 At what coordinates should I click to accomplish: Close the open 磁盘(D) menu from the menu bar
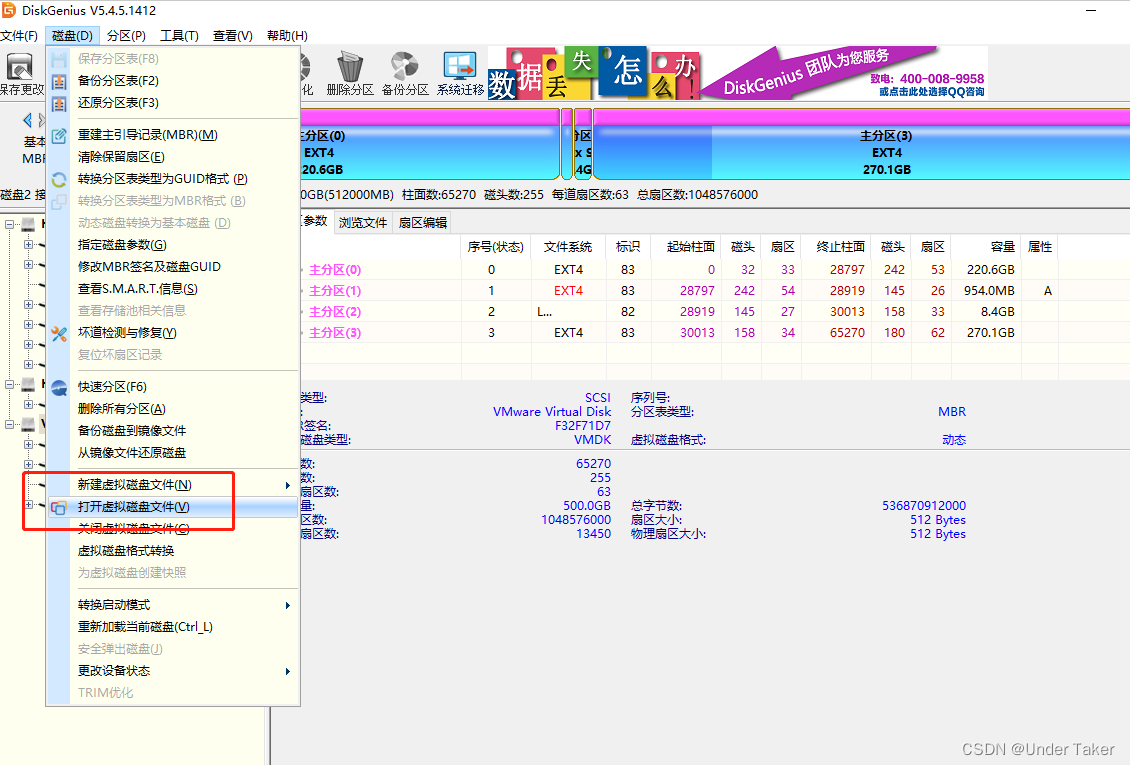(72, 35)
